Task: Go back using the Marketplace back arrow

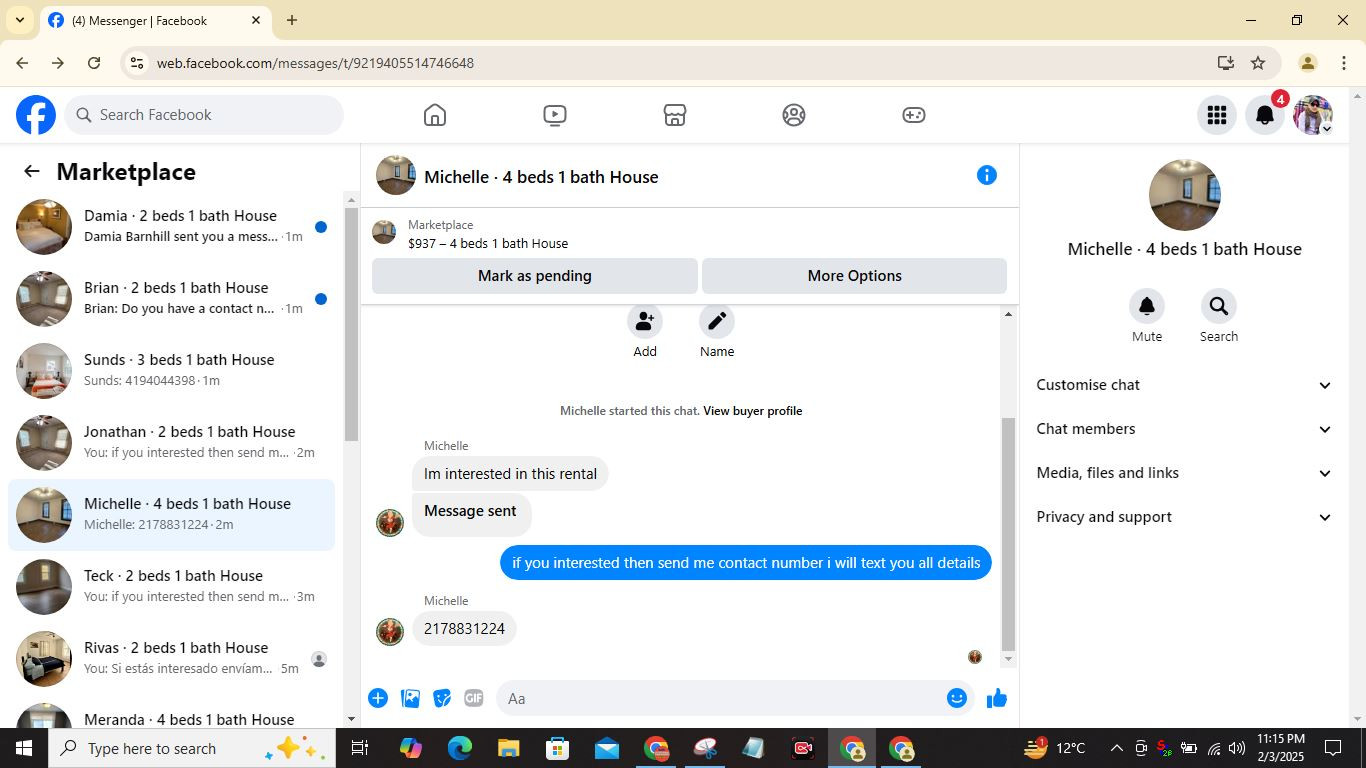Action: tap(32, 172)
